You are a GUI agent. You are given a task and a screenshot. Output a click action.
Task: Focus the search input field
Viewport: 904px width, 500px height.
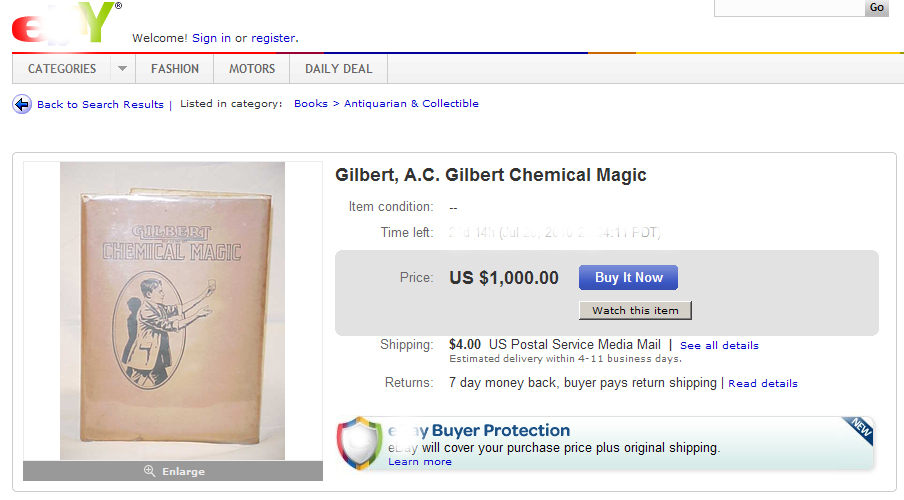[x=788, y=7]
